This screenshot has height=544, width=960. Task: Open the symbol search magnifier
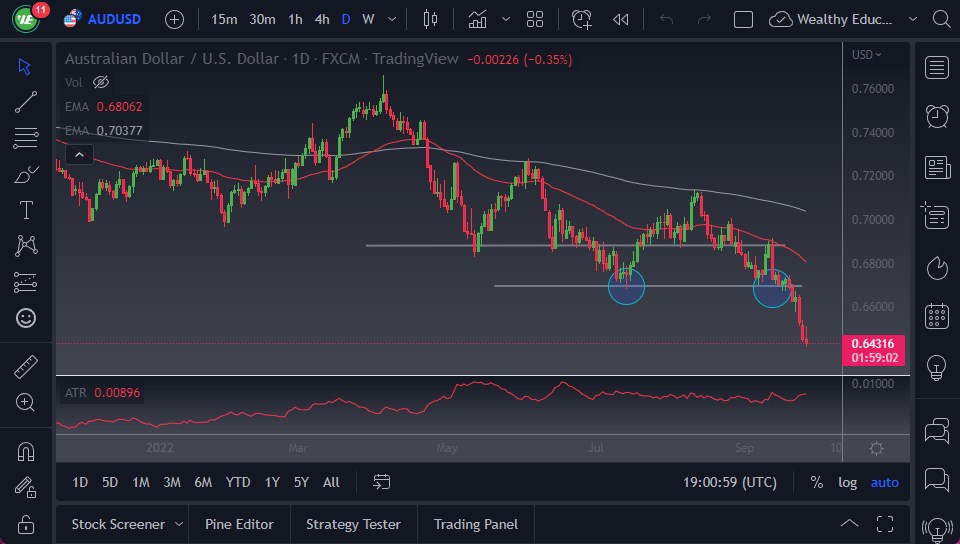pyautogui.click(x=939, y=19)
